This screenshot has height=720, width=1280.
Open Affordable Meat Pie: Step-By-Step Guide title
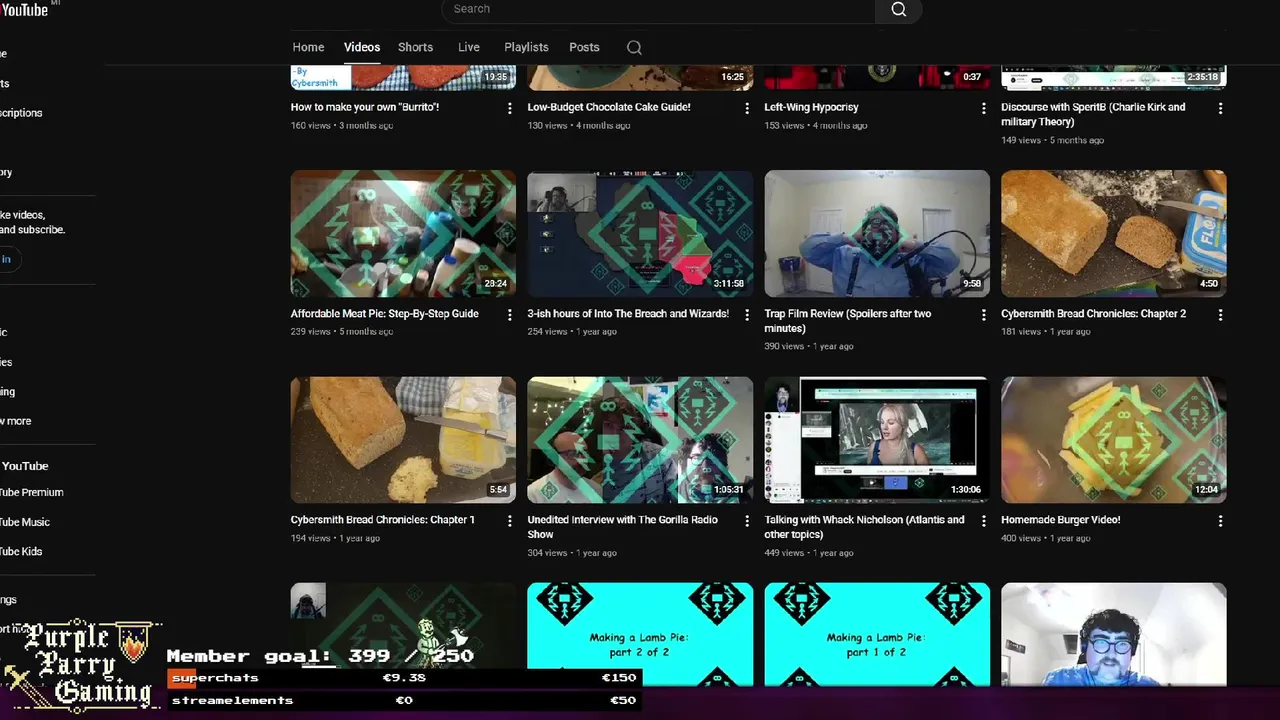tap(384, 314)
